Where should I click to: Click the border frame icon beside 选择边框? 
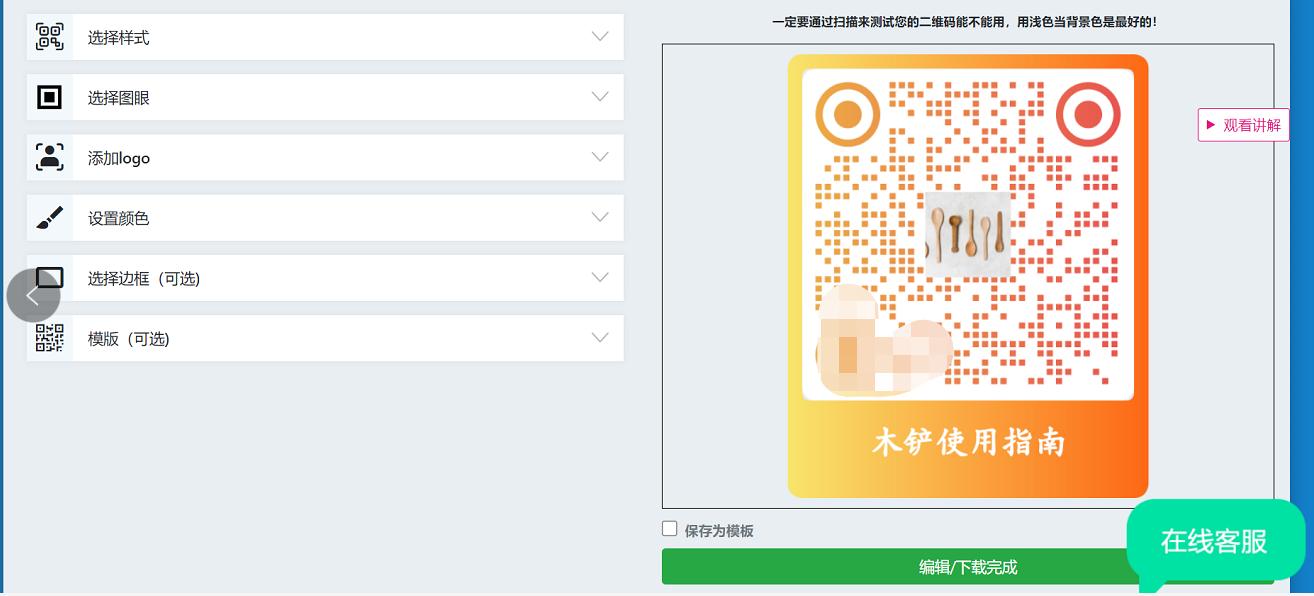[x=50, y=277]
